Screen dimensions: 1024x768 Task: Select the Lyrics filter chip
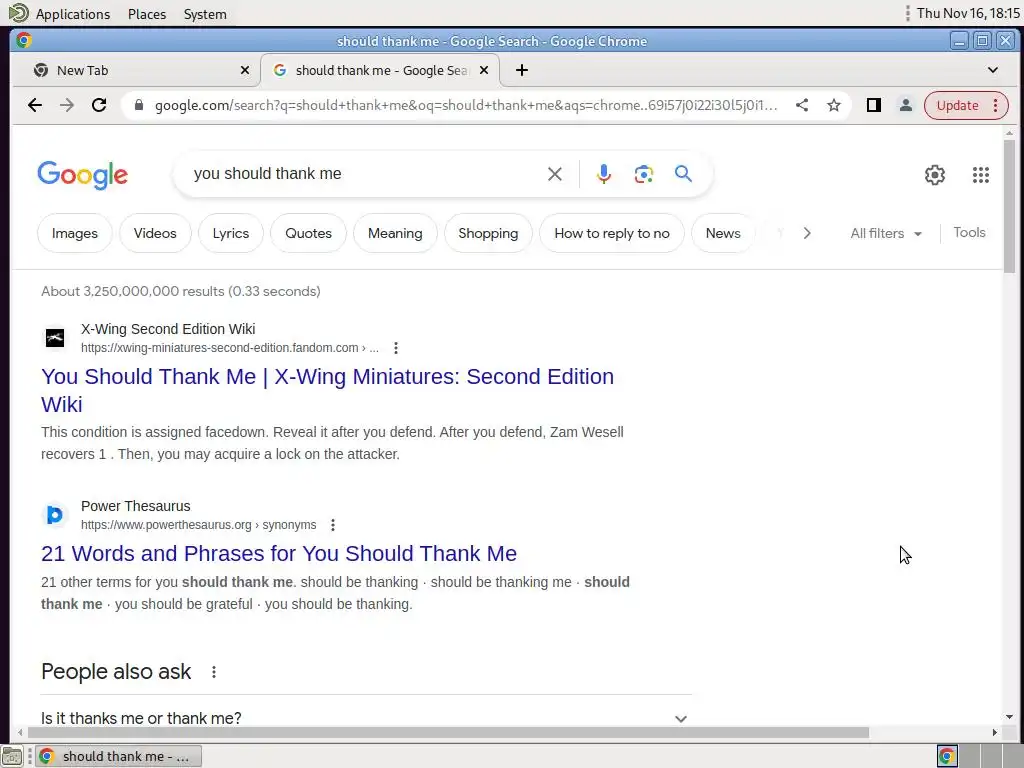click(x=231, y=233)
